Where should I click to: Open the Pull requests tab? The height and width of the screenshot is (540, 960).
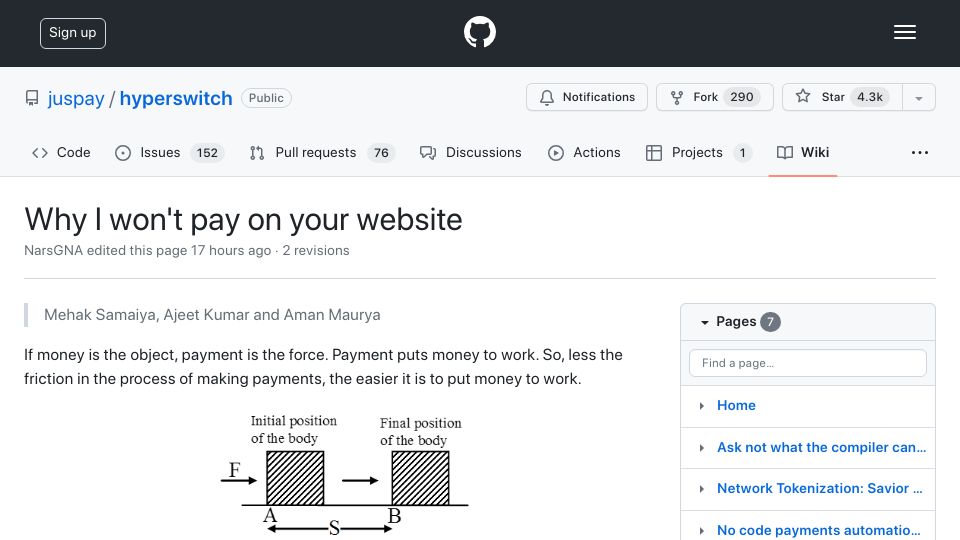pos(323,152)
